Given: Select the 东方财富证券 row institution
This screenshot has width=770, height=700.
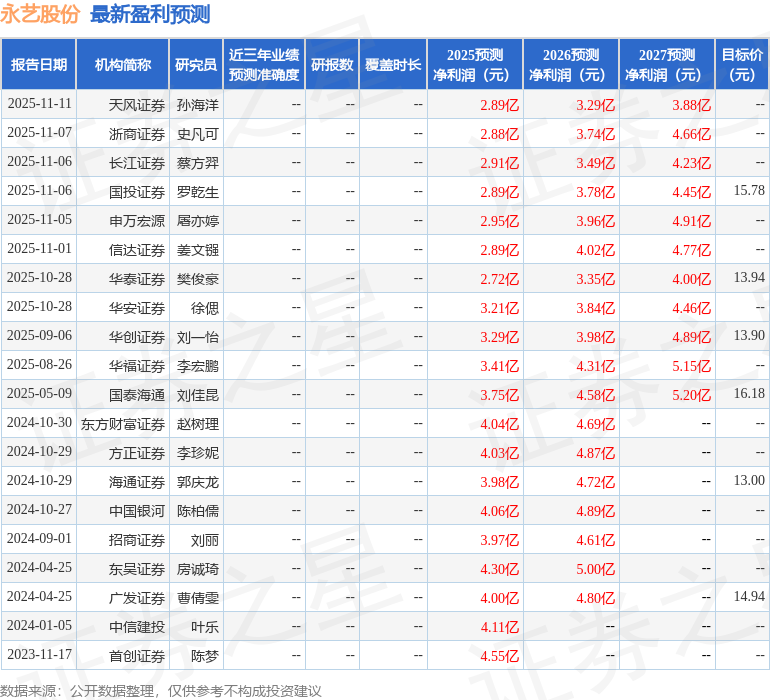Looking at the screenshot, I should pos(123,423).
